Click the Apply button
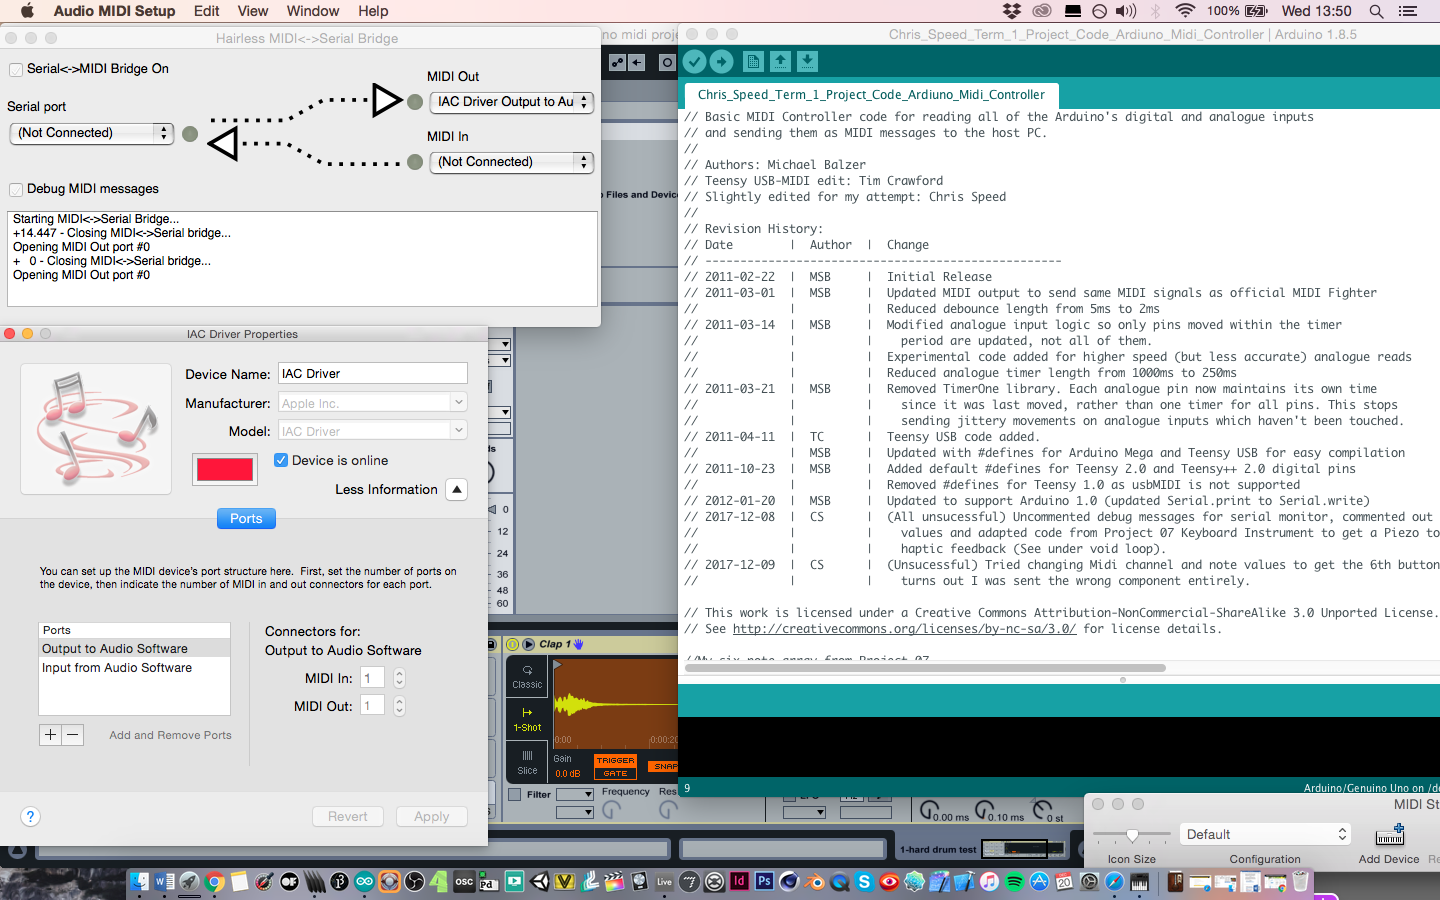The image size is (1440, 900). click(432, 816)
